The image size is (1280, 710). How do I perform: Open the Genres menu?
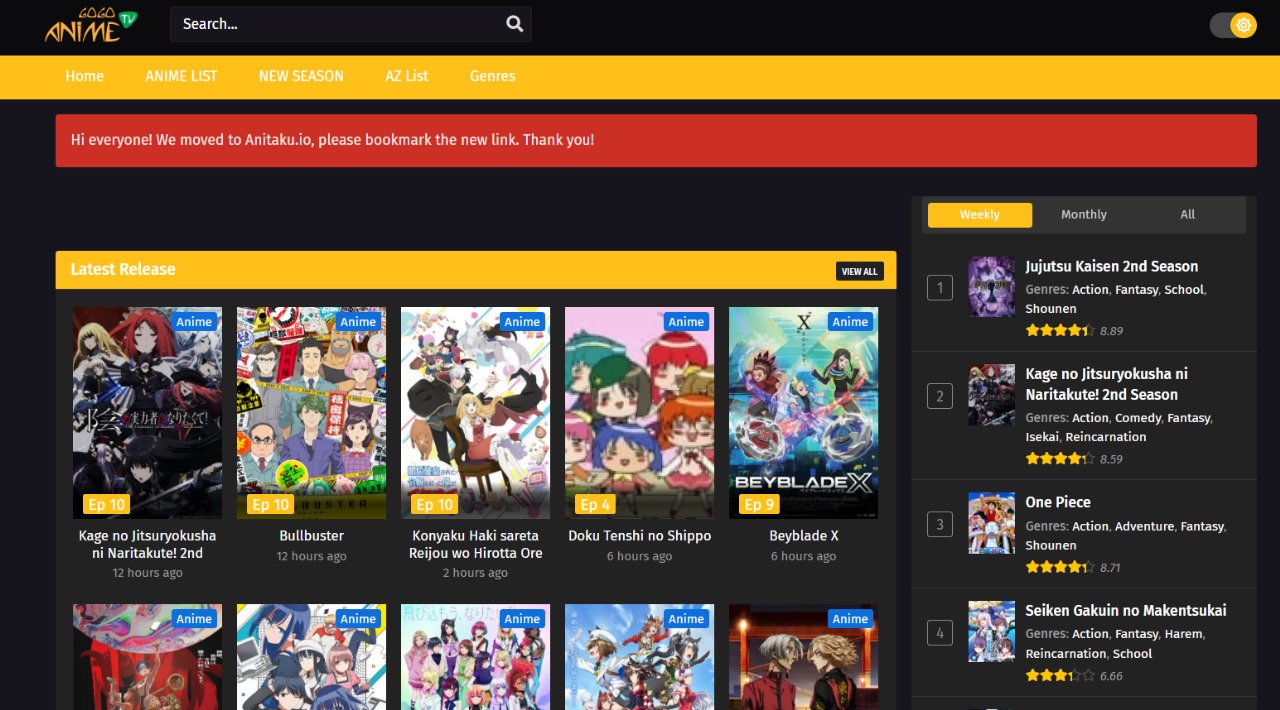[x=492, y=76]
